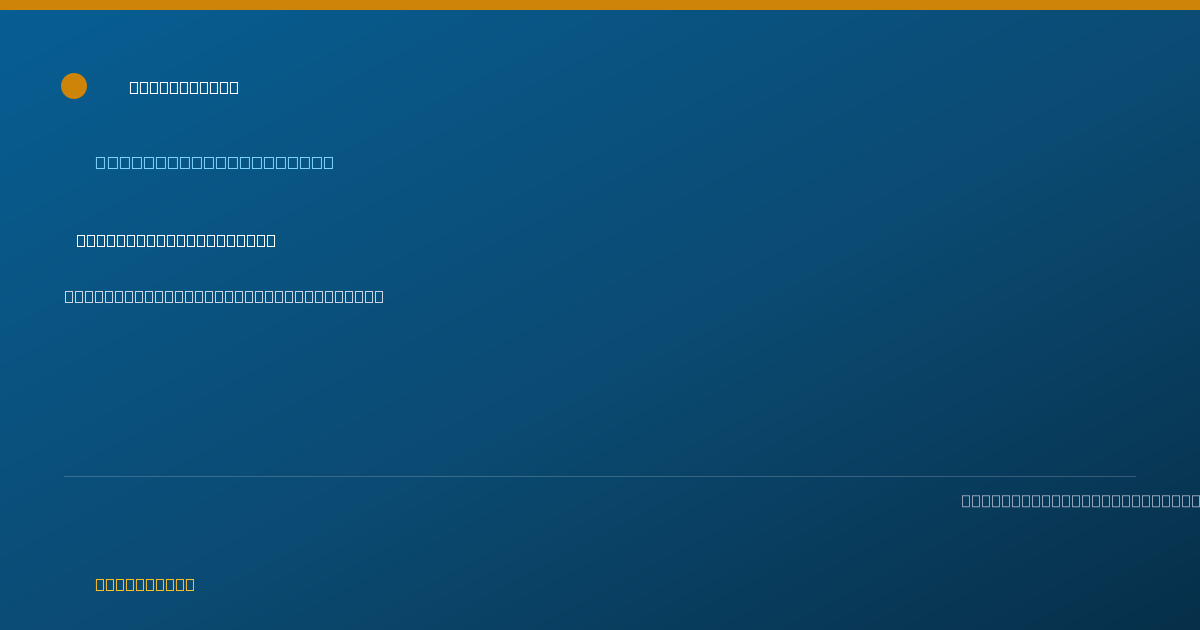Click the first box character of the bold white line

[81, 240]
